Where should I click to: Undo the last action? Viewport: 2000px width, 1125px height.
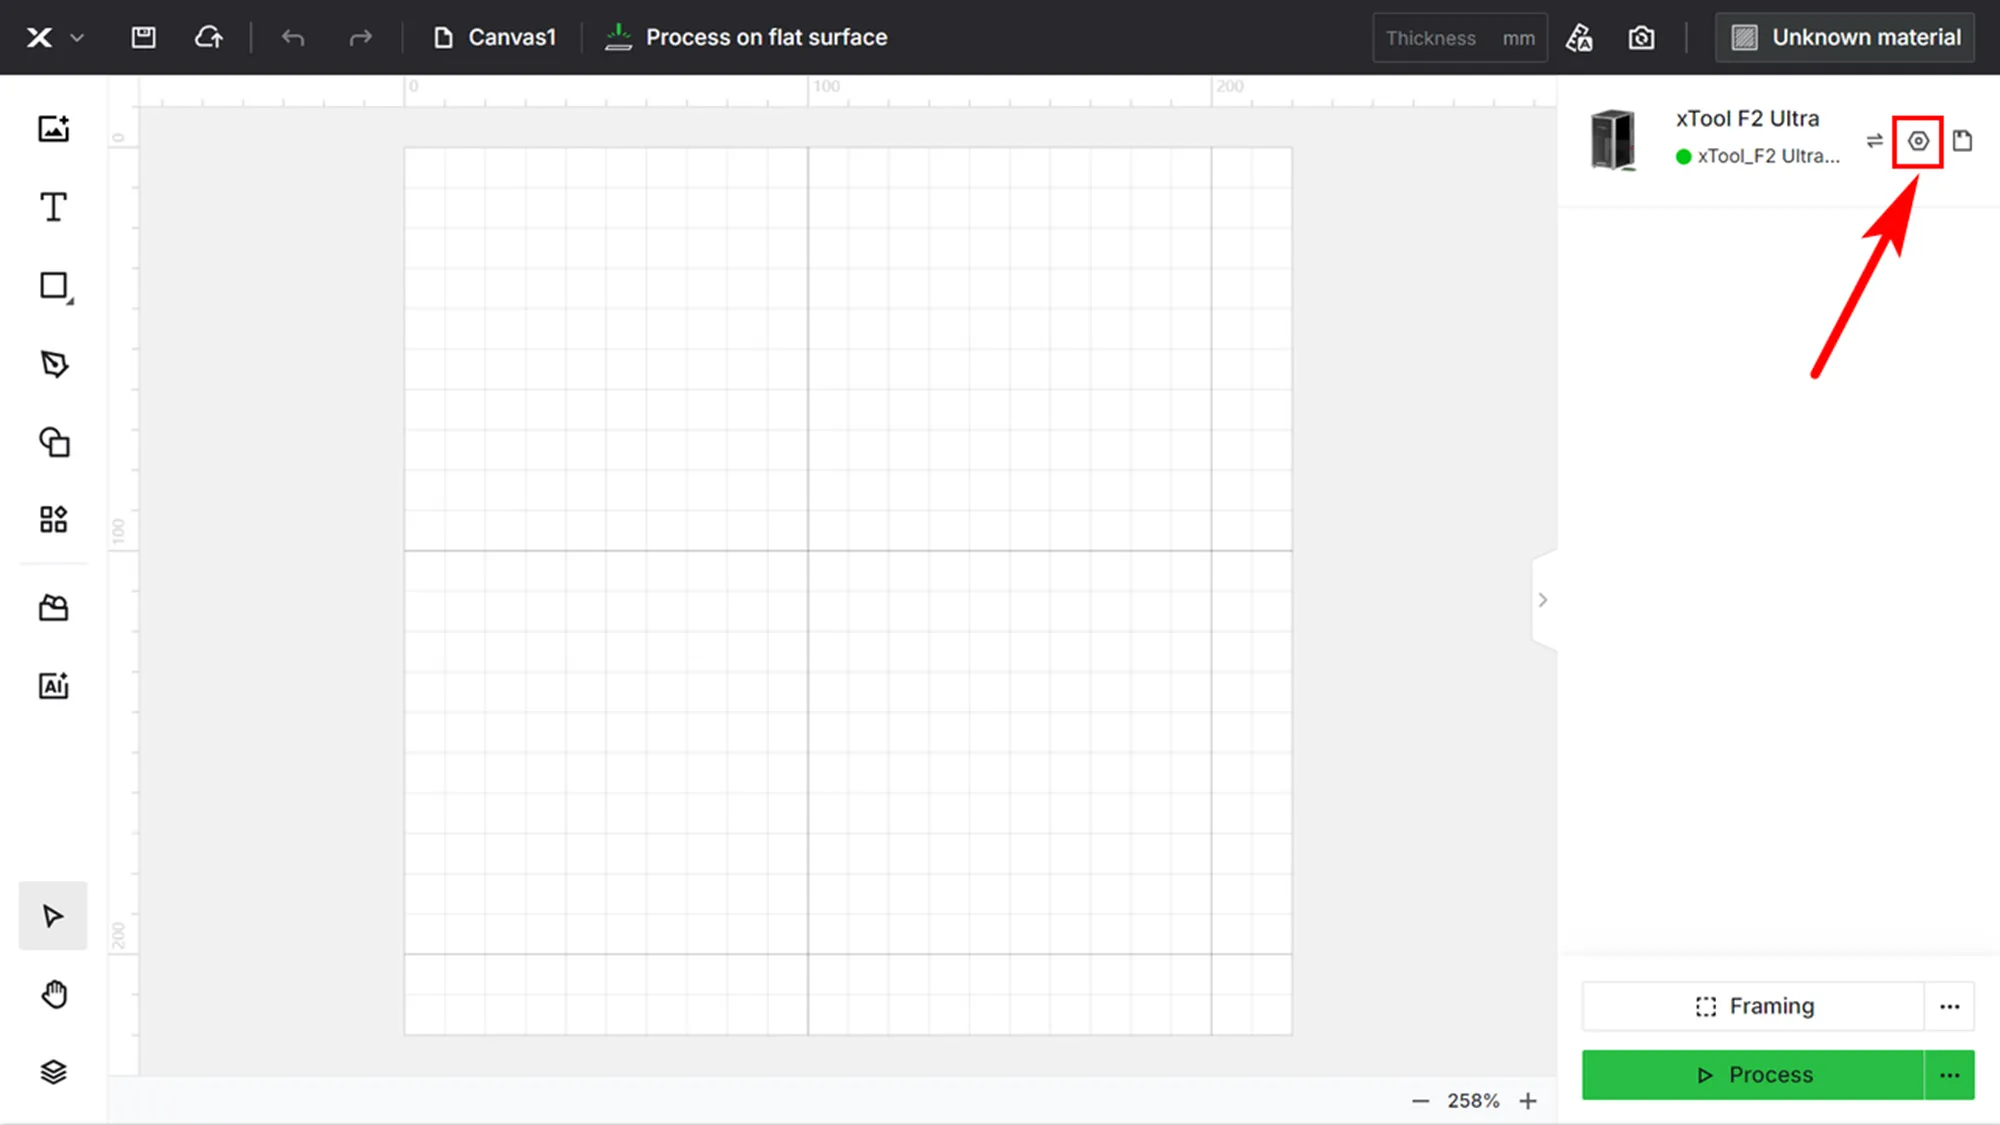293,38
